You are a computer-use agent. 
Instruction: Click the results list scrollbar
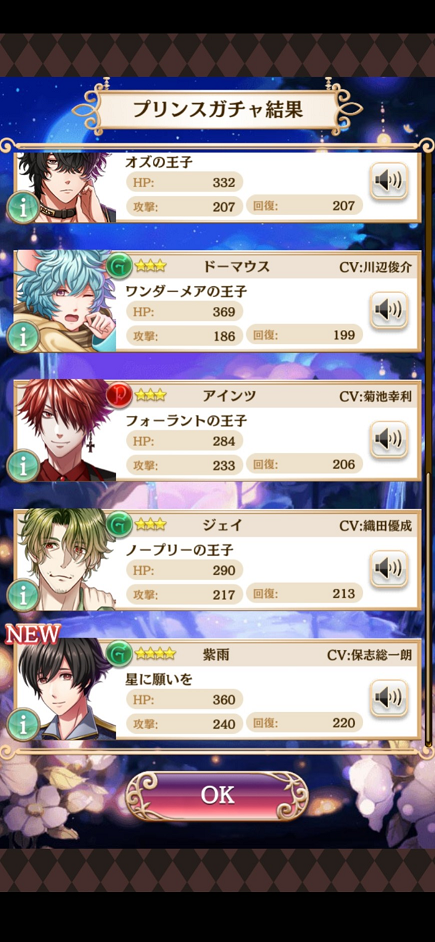click(428, 608)
